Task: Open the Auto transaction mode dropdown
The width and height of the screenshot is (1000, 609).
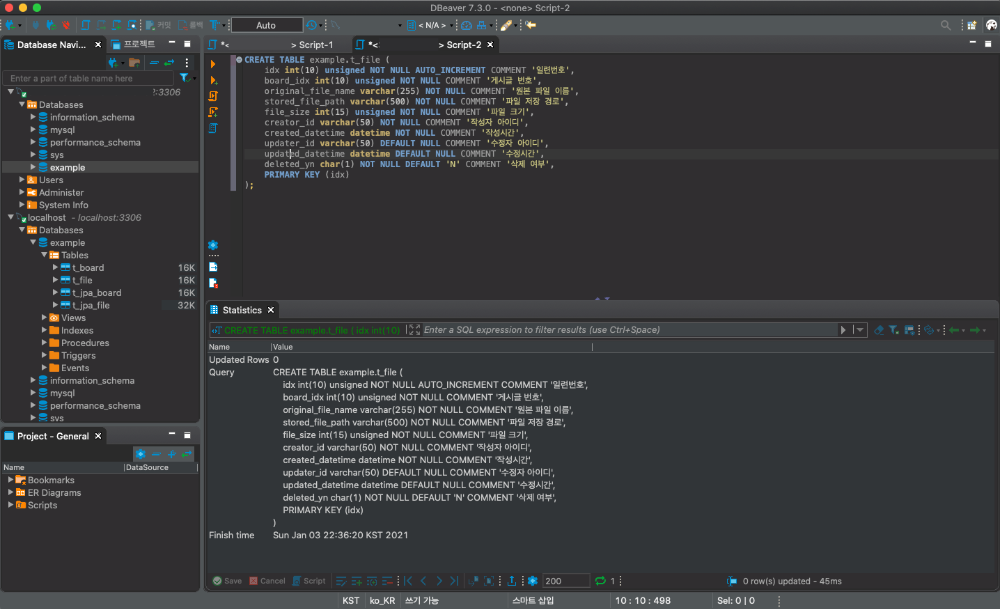Action: pos(267,25)
